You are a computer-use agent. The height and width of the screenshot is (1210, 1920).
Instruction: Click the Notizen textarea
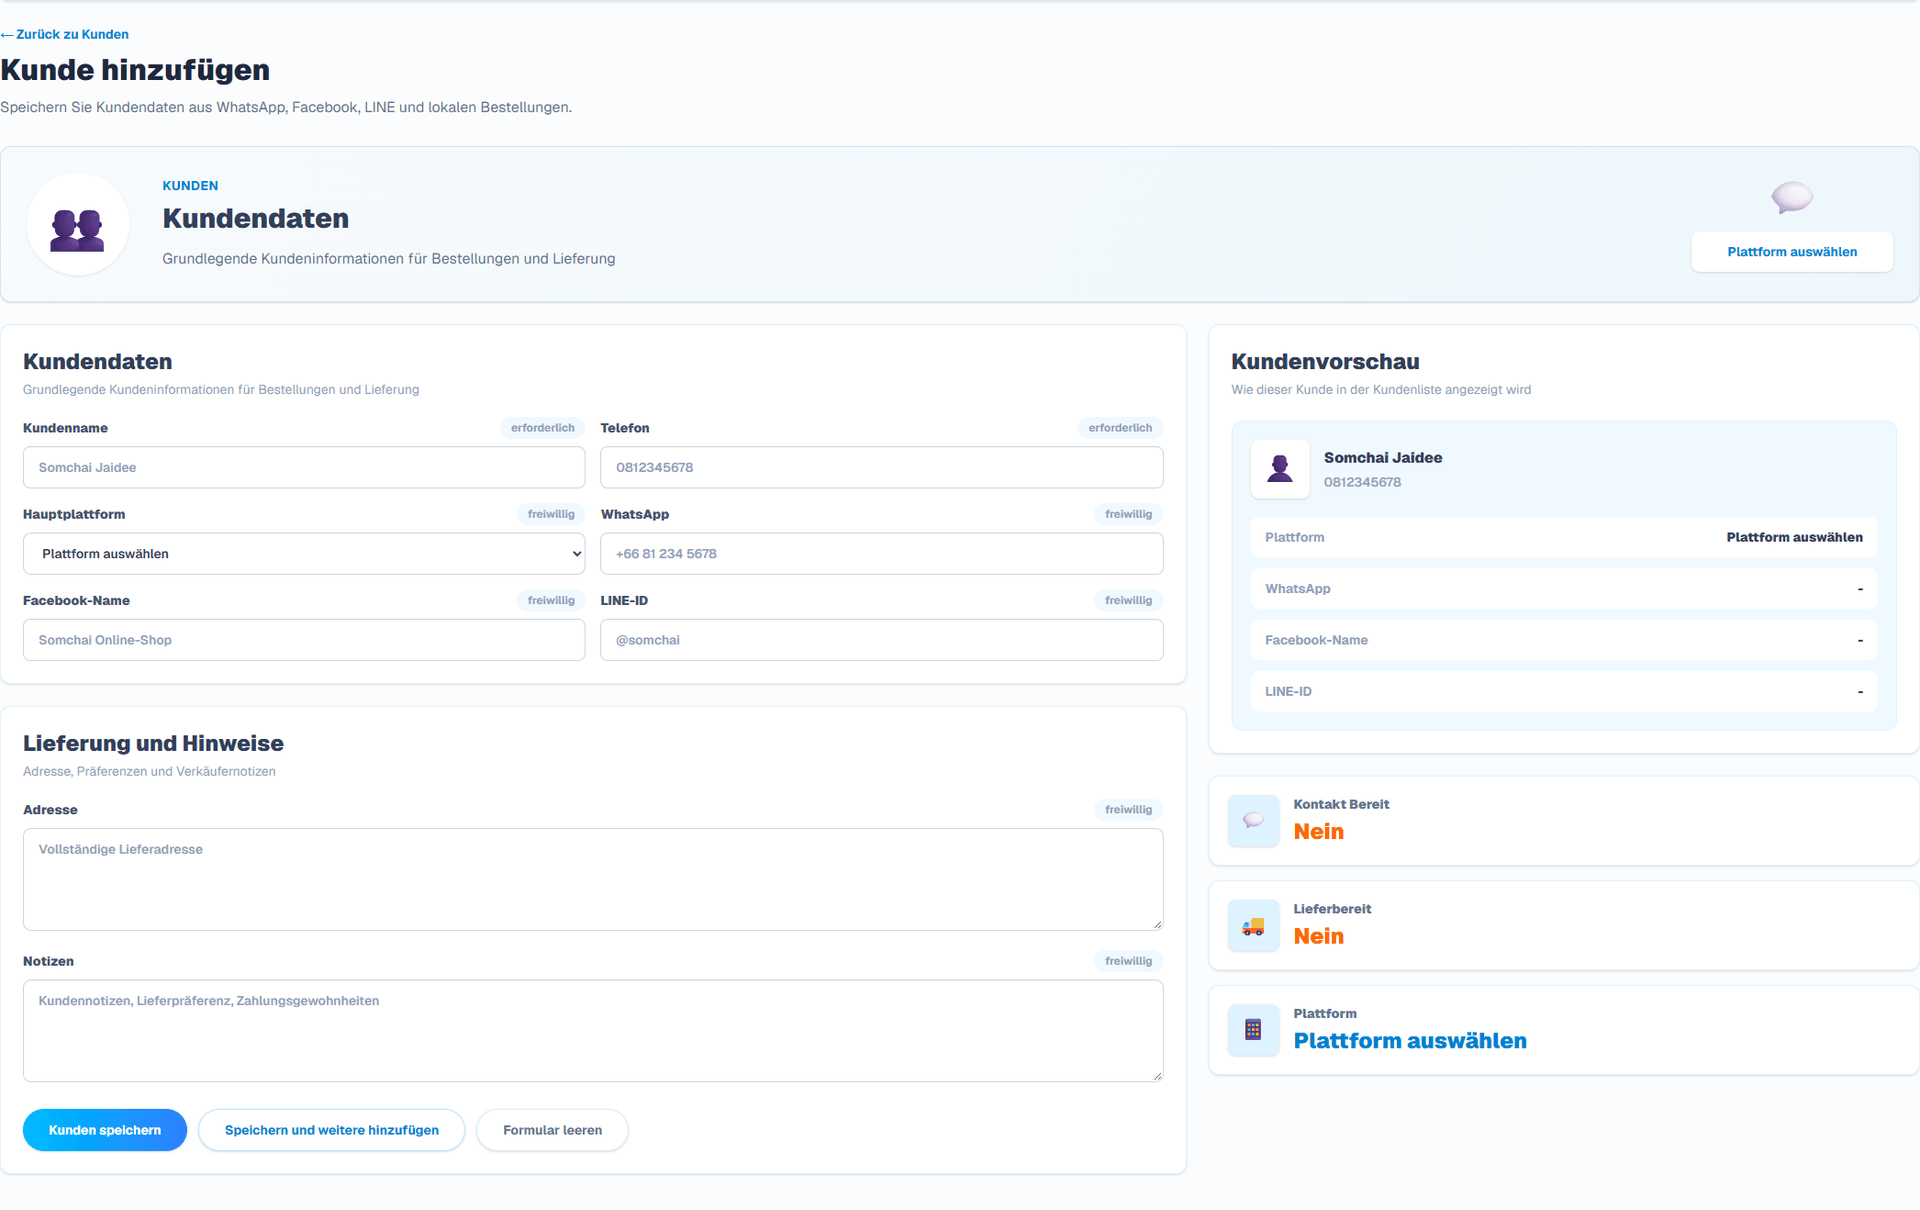tap(593, 1031)
